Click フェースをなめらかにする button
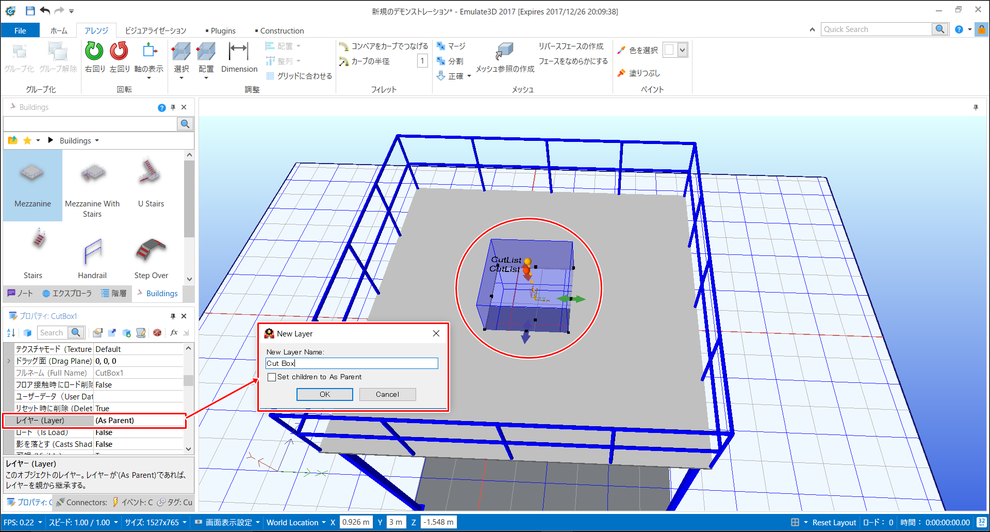 pos(573,61)
